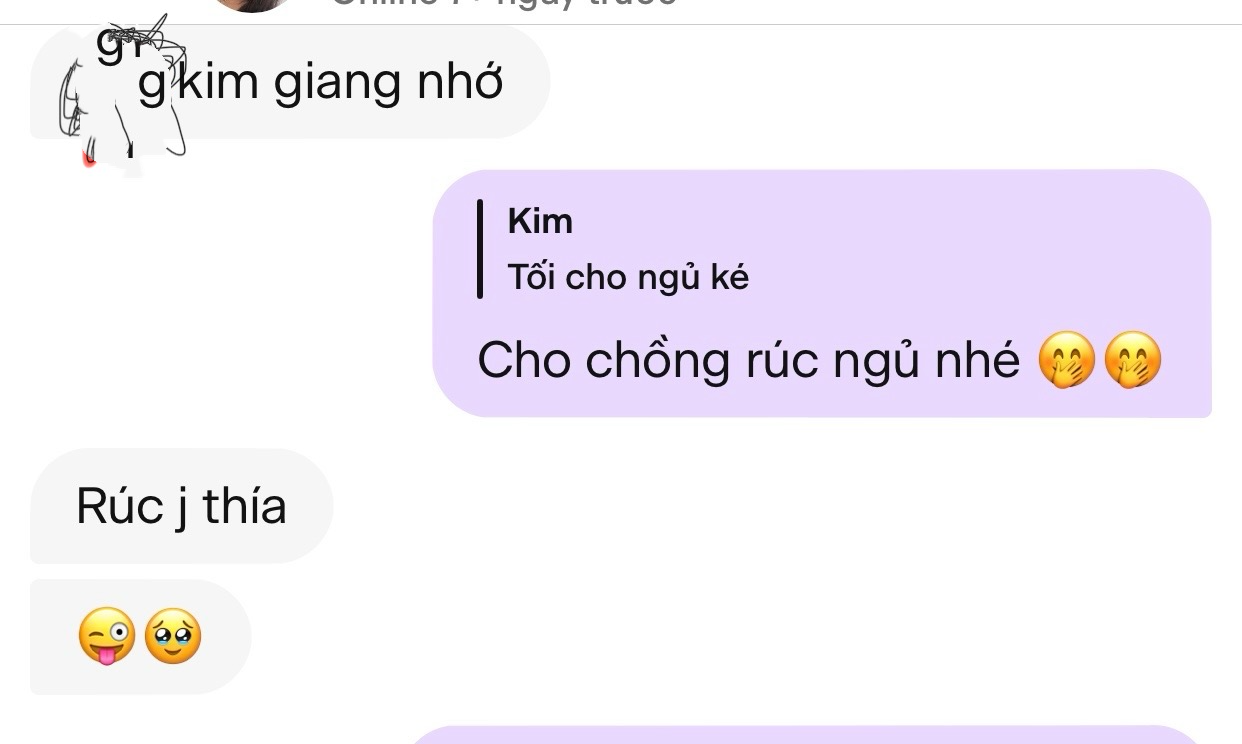Tap the teary pleading-face emoji
The width and height of the screenshot is (1242, 744).
pos(173,637)
